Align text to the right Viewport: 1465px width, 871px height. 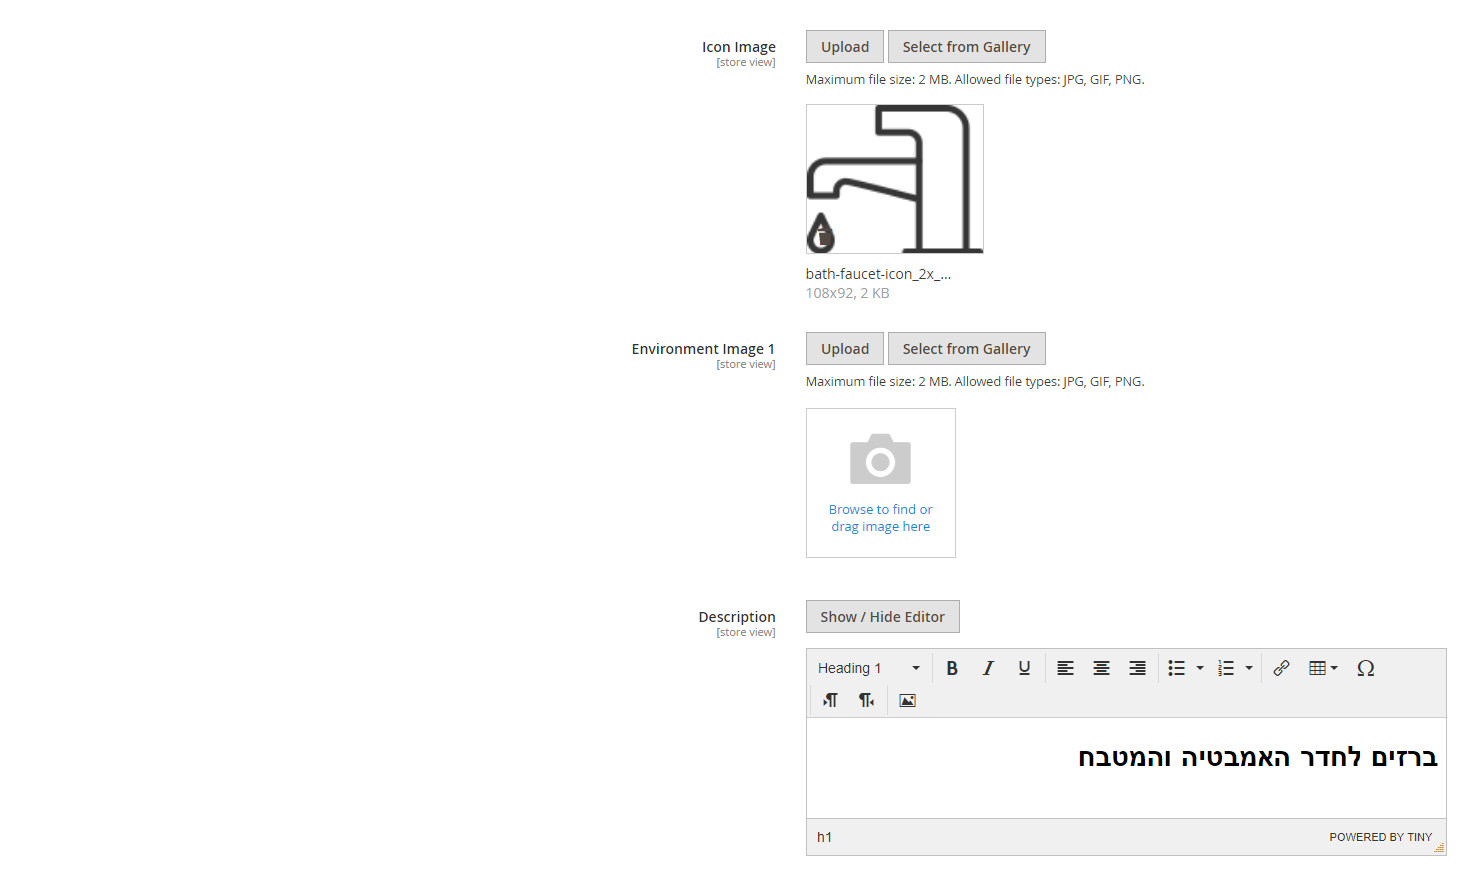[x=1137, y=668]
